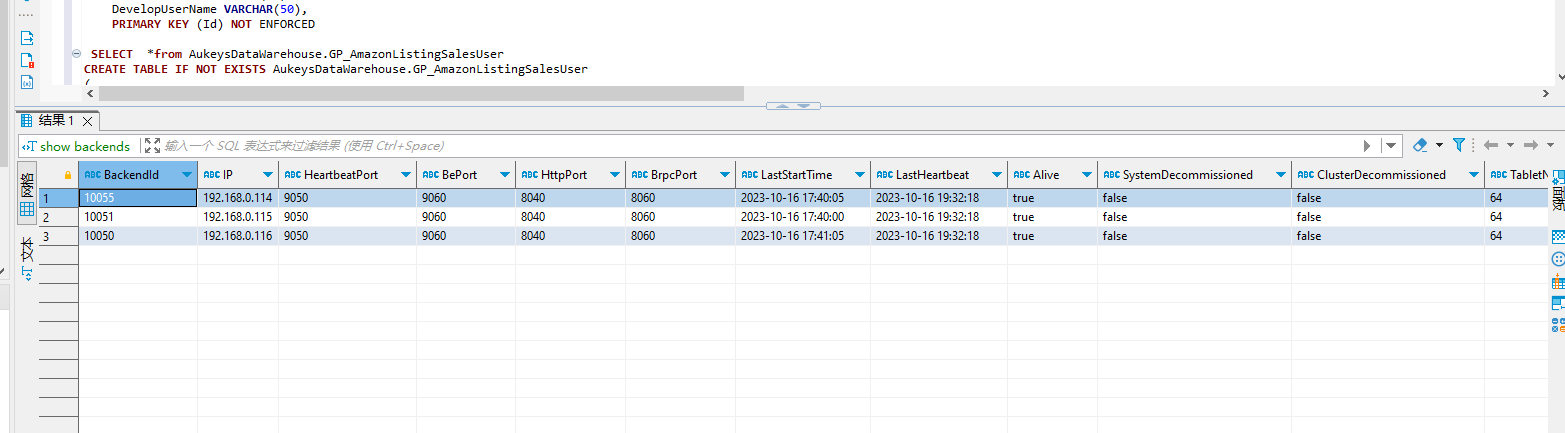
Task: Open the forward arrow history dropdown
Action: 1549,146
